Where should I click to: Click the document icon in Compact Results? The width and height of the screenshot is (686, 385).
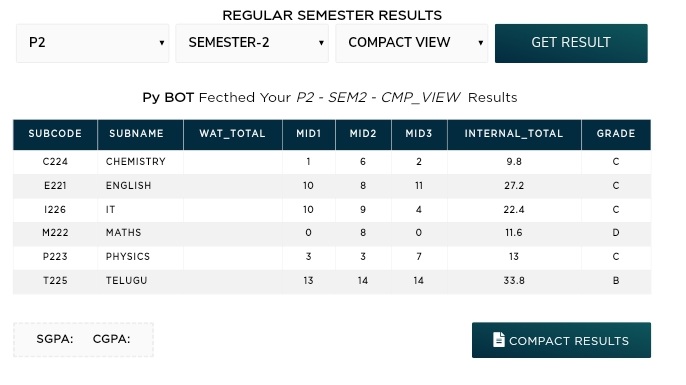click(x=498, y=340)
